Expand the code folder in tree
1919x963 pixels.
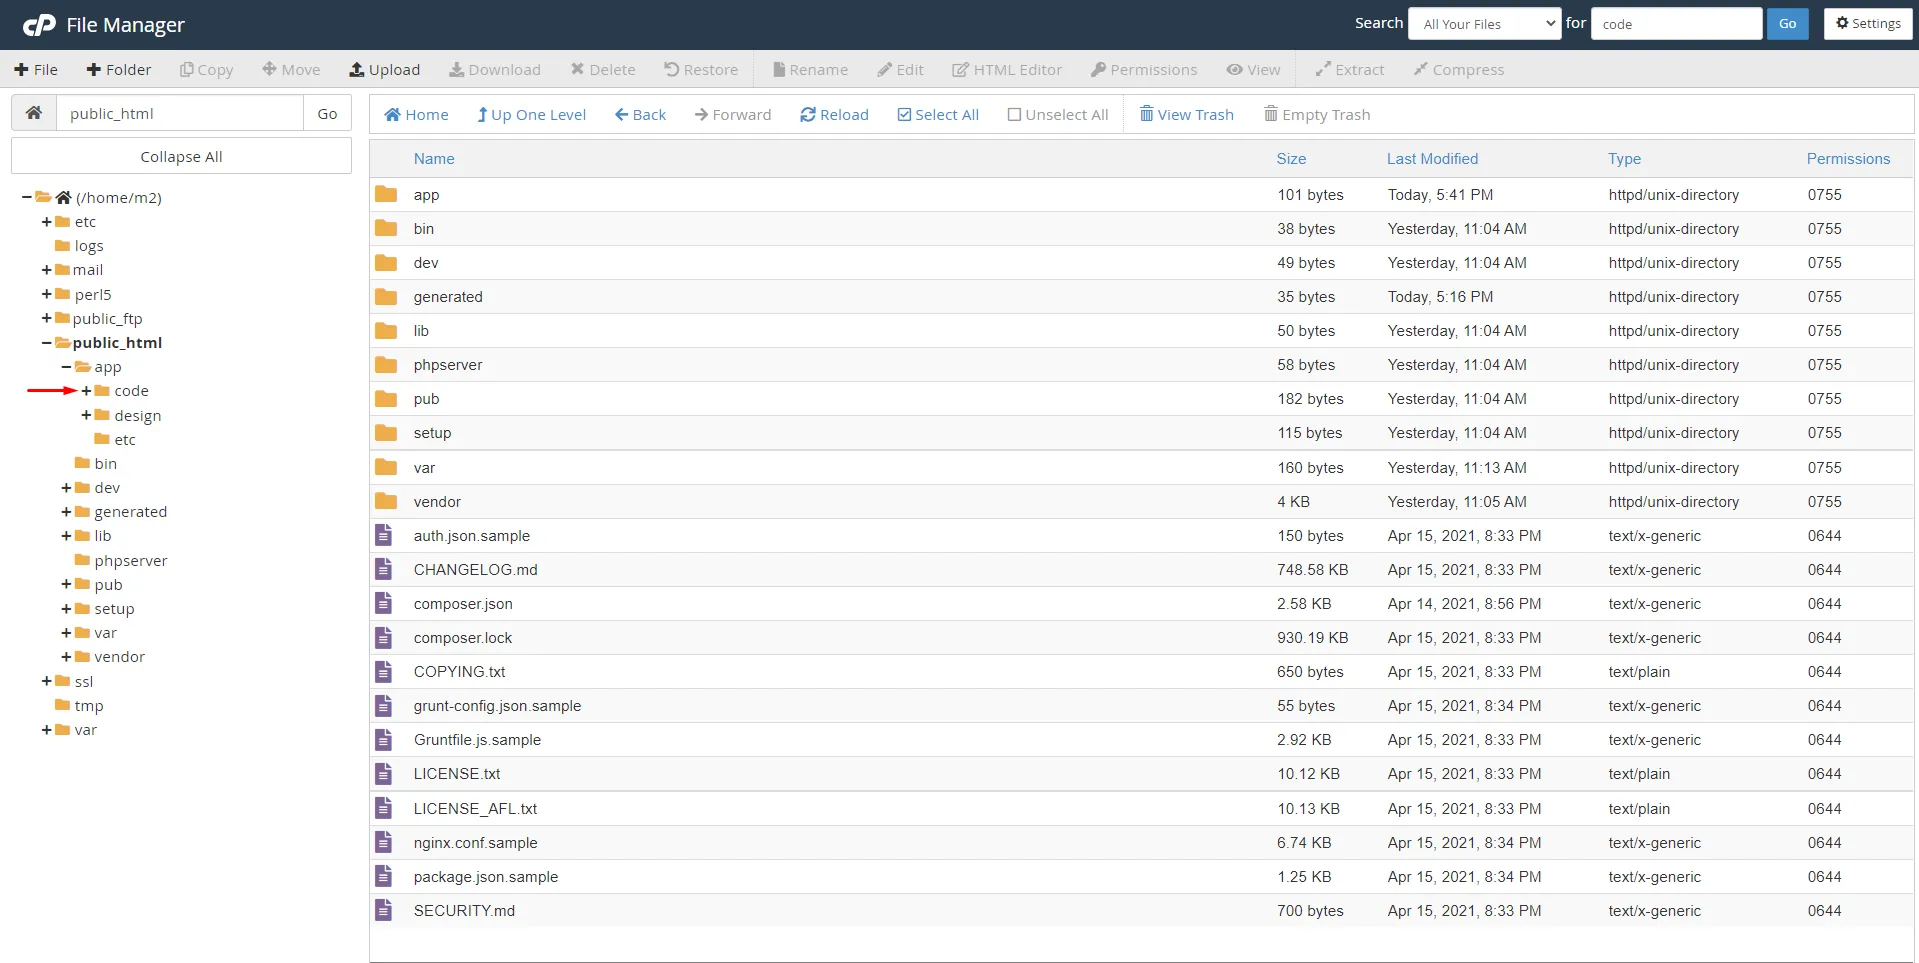click(86, 391)
